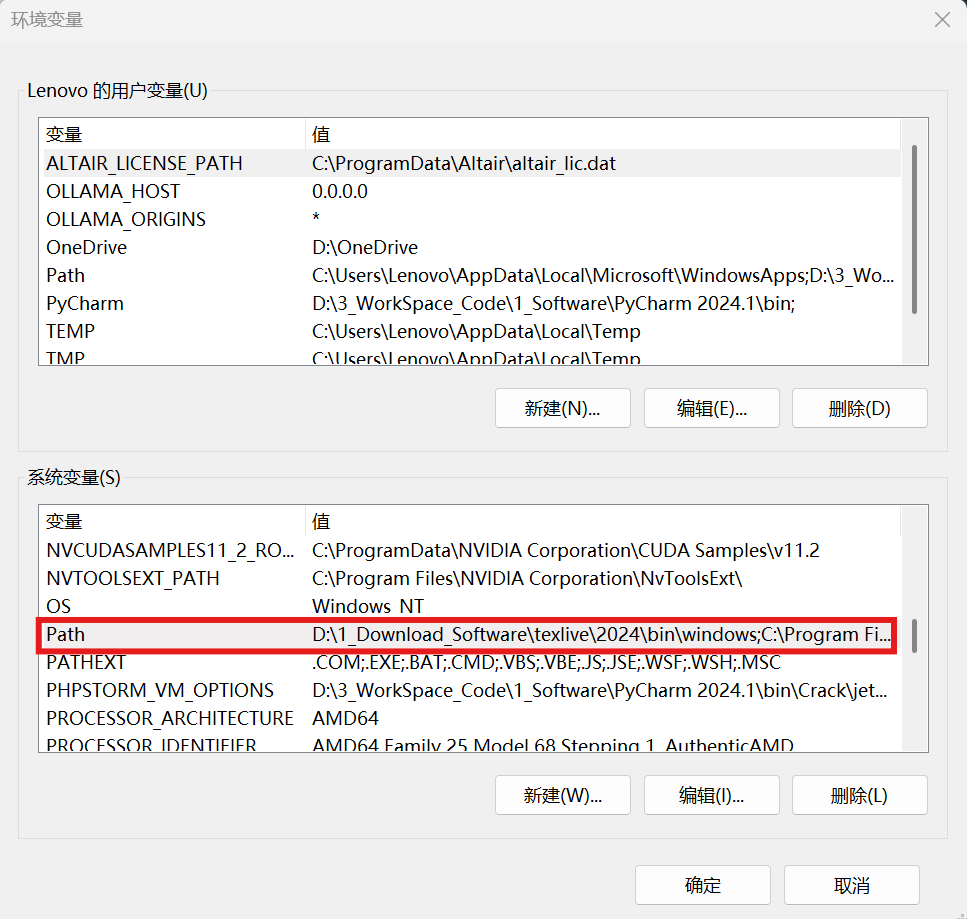Screen dimensions: 967x919
Task: Cancel the dialog with 取消
Action: tap(851, 885)
